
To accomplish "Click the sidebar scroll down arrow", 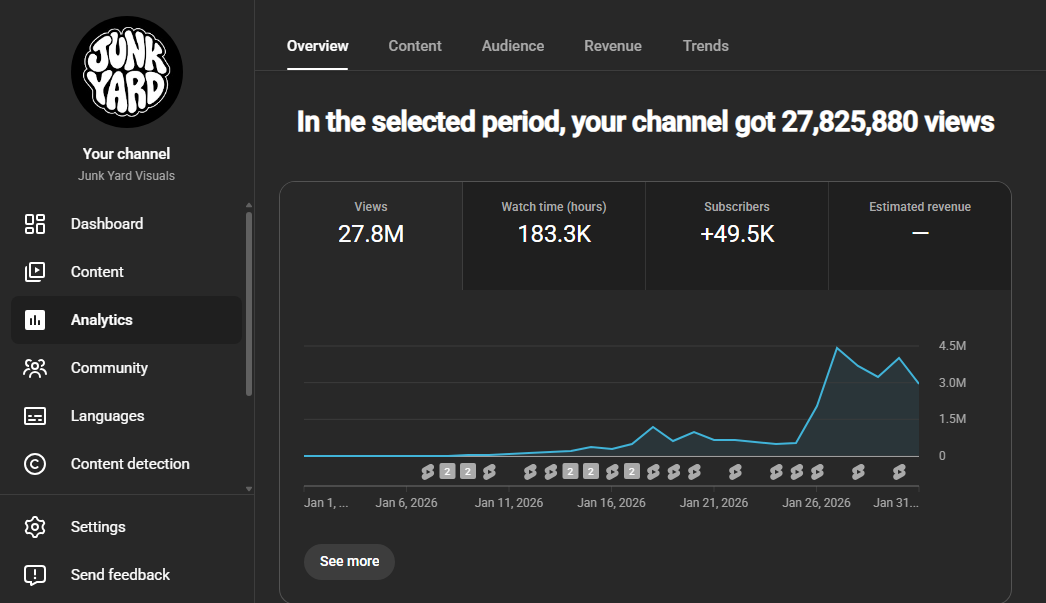I will pos(249,489).
